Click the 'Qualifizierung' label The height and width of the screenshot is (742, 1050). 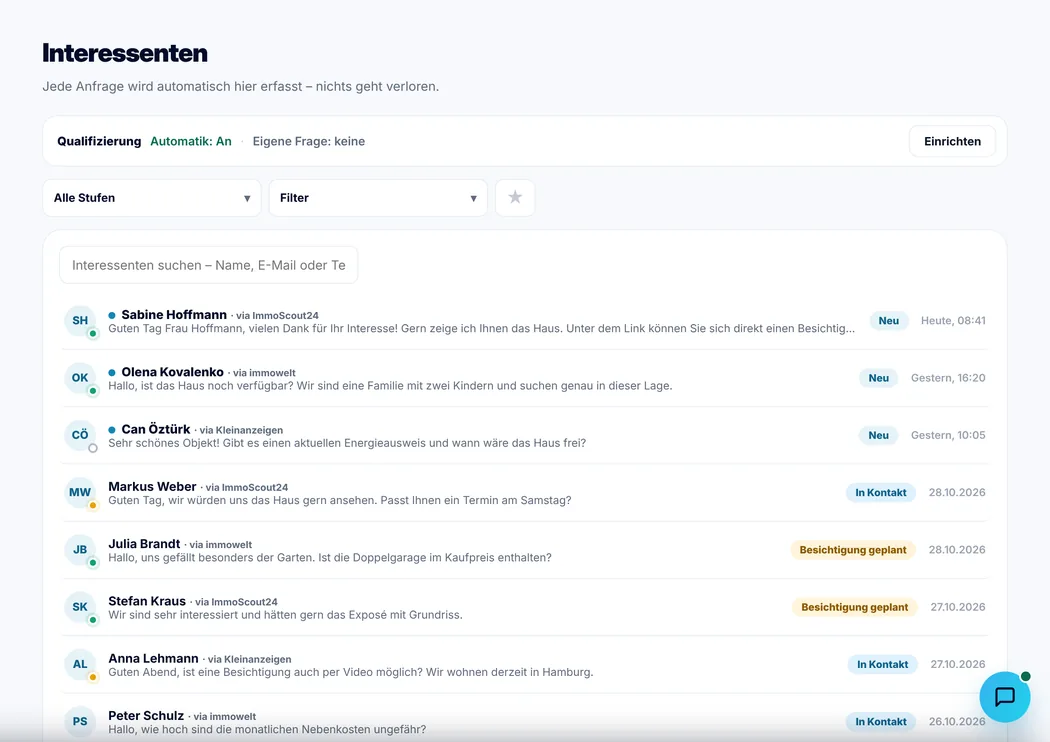[x=99, y=141]
